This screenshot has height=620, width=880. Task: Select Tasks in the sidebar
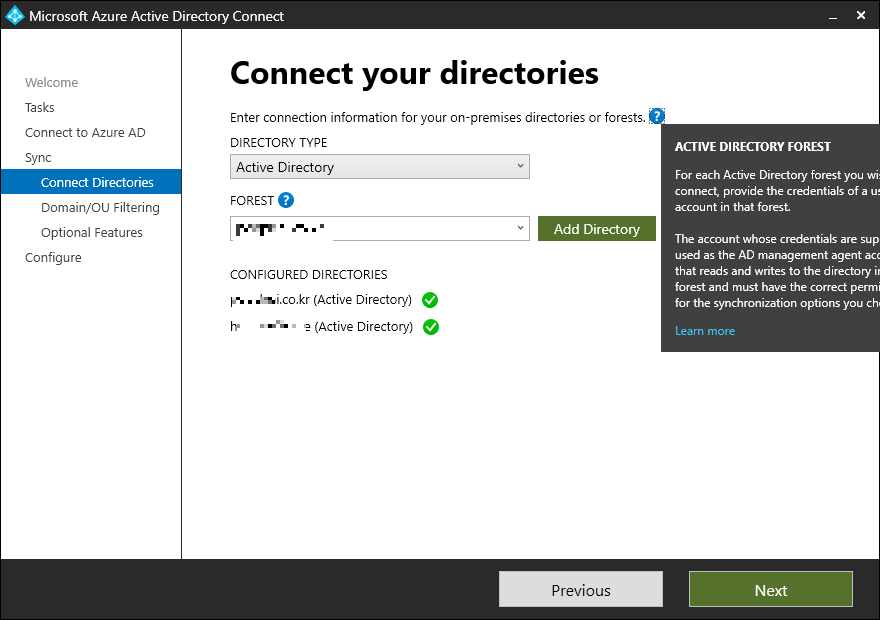coord(40,108)
